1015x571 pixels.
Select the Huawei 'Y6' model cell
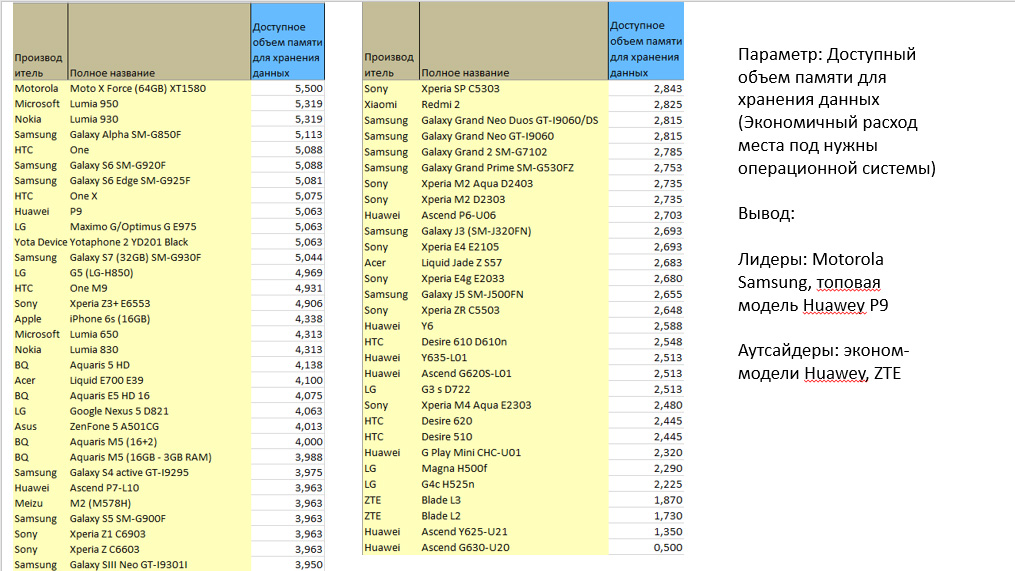(x=514, y=326)
